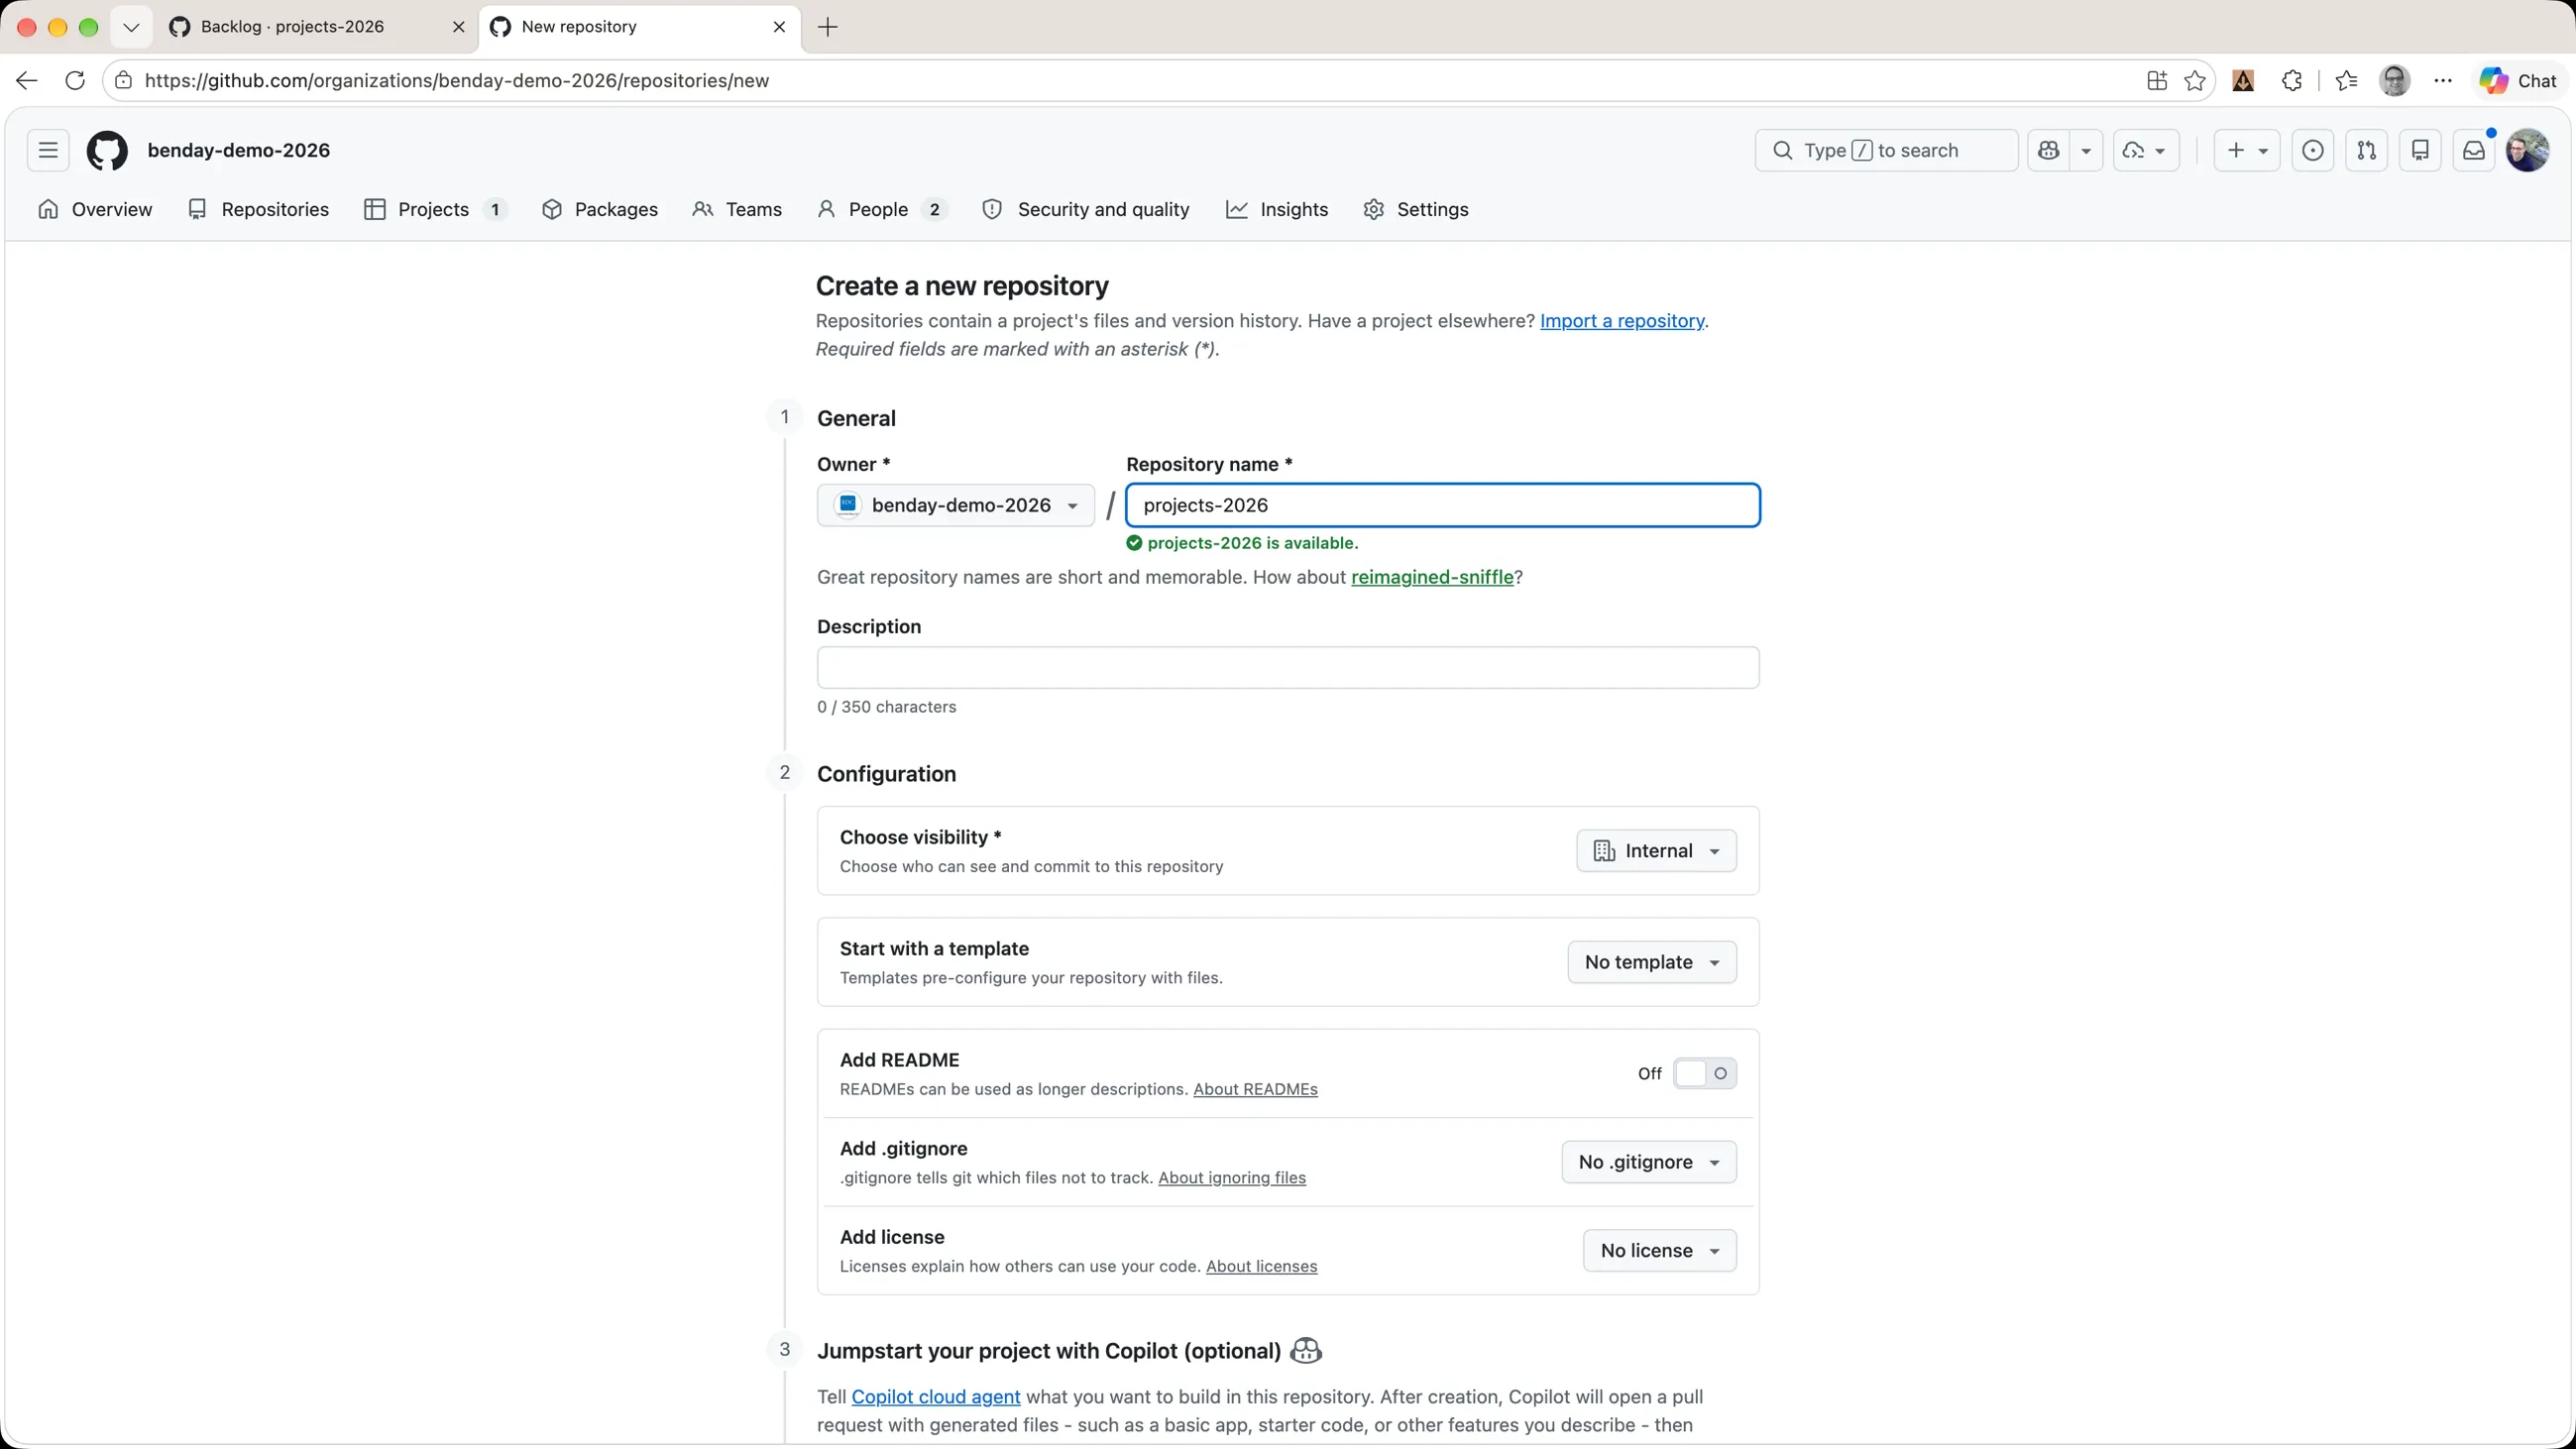Open the Copilot dropdown arrow in the header

coord(2086,150)
